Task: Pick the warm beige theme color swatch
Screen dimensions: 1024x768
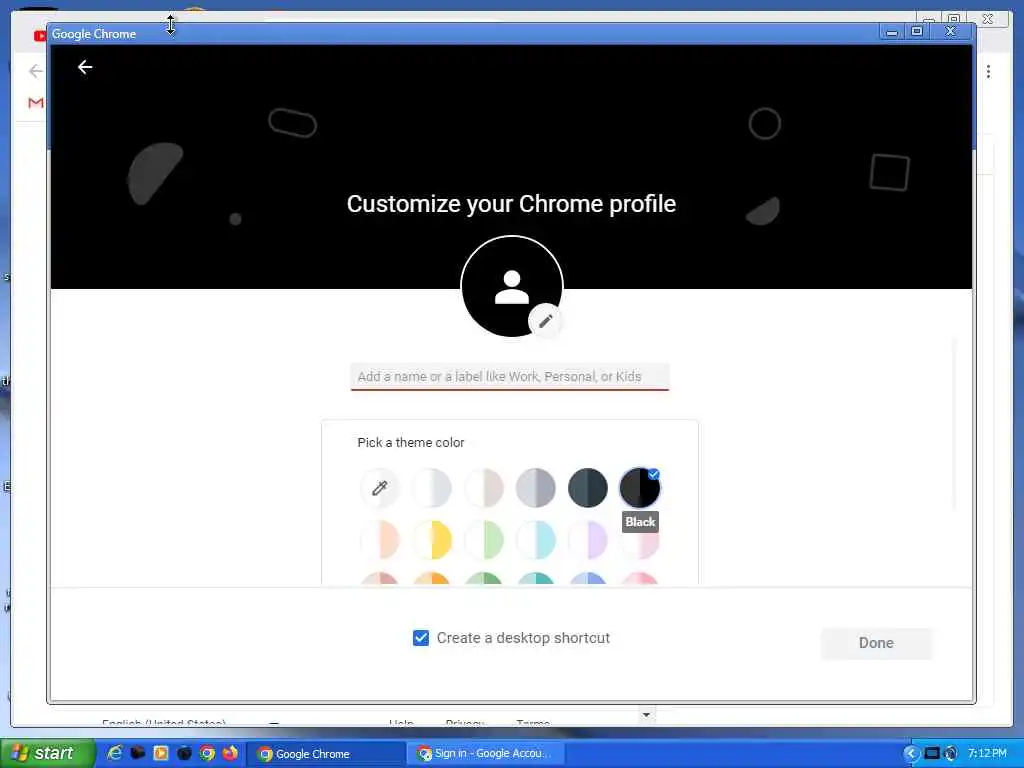Action: click(x=484, y=488)
